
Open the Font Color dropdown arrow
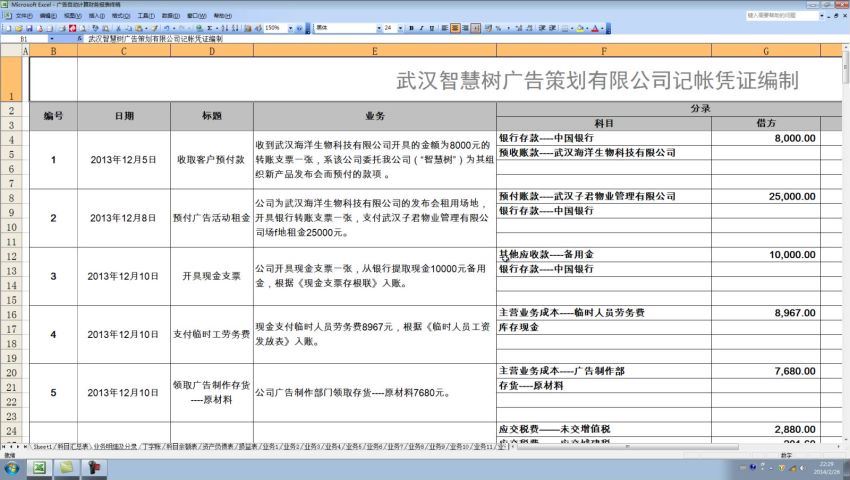pyautogui.click(x=602, y=28)
